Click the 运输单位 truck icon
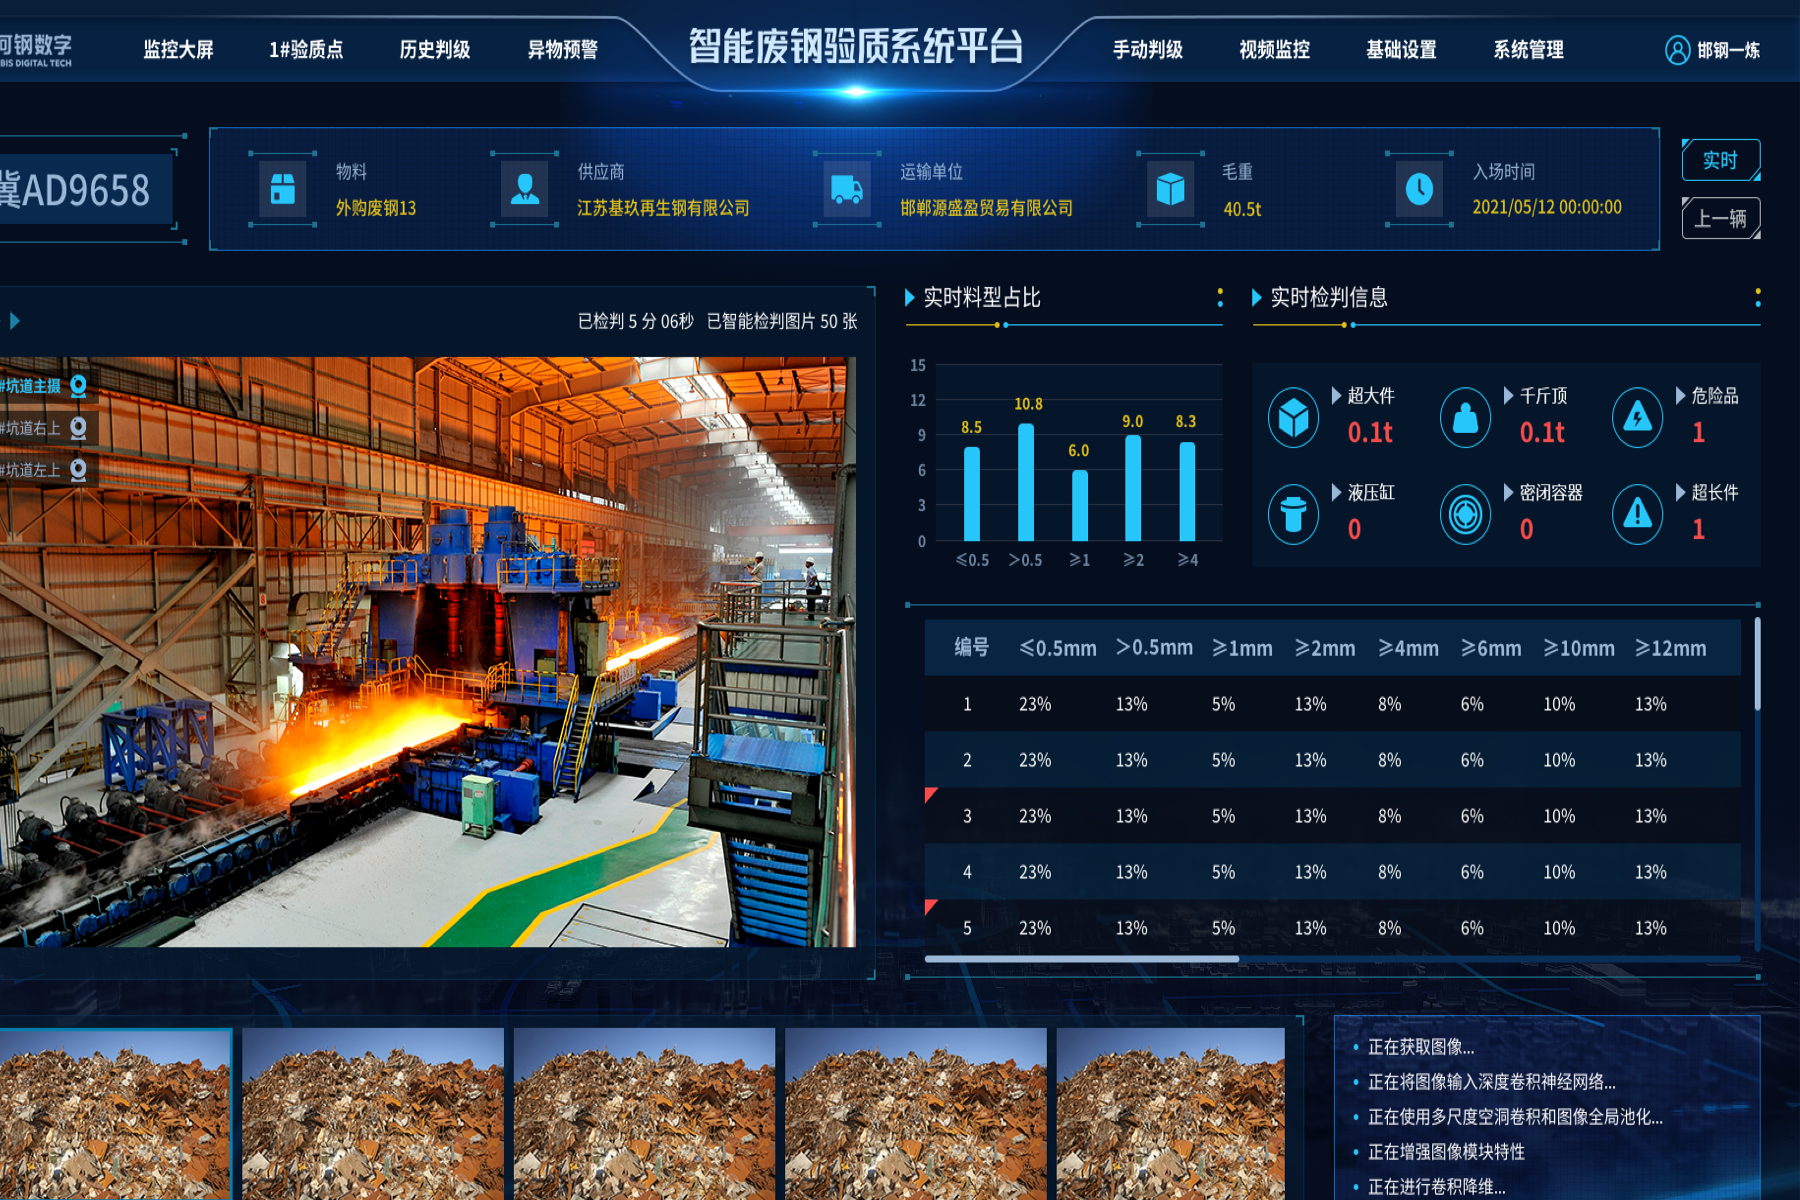1800x1200 pixels. [847, 189]
